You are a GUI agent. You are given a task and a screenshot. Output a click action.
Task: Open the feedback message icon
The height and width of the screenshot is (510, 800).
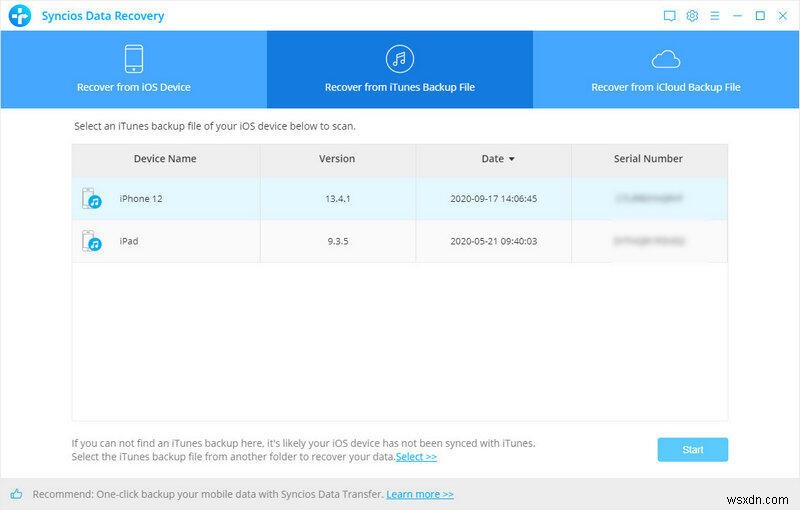coord(669,16)
